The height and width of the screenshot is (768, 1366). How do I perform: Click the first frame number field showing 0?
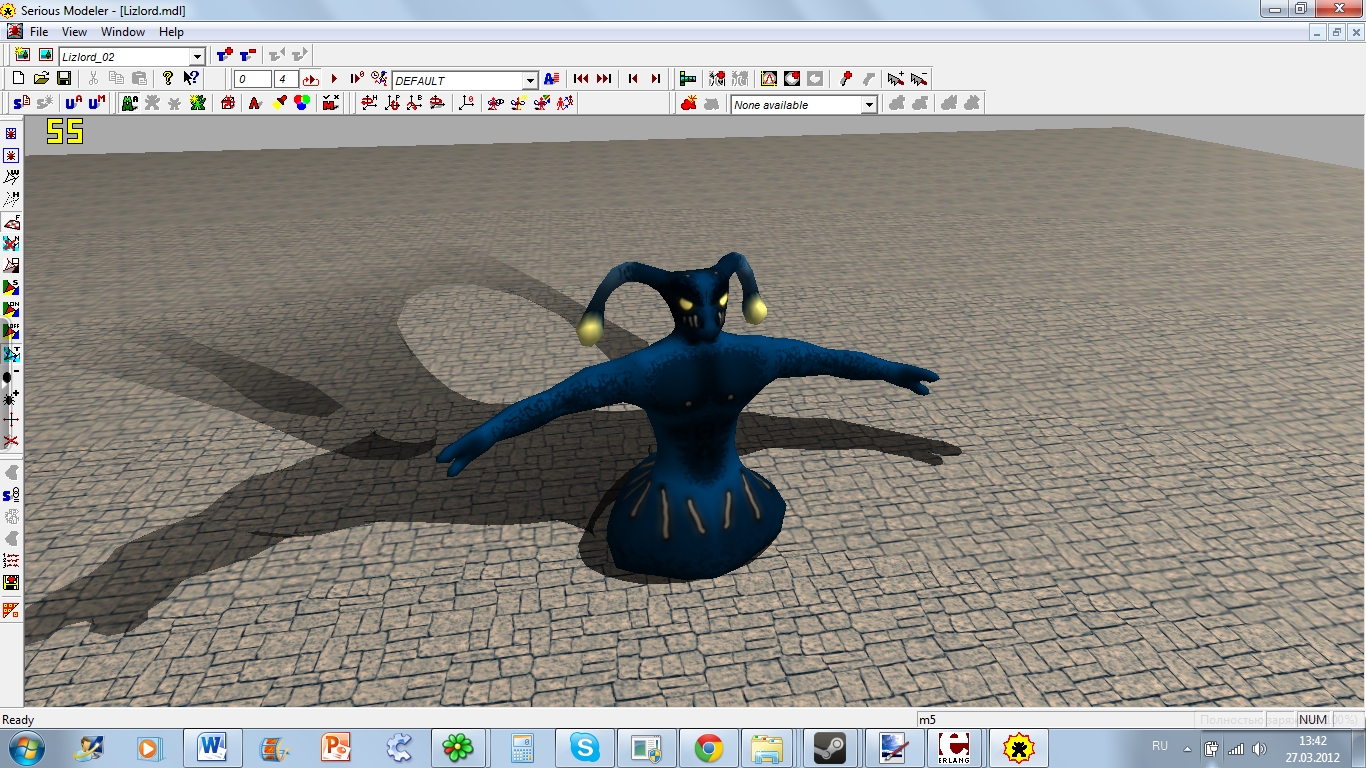(x=253, y=80)
